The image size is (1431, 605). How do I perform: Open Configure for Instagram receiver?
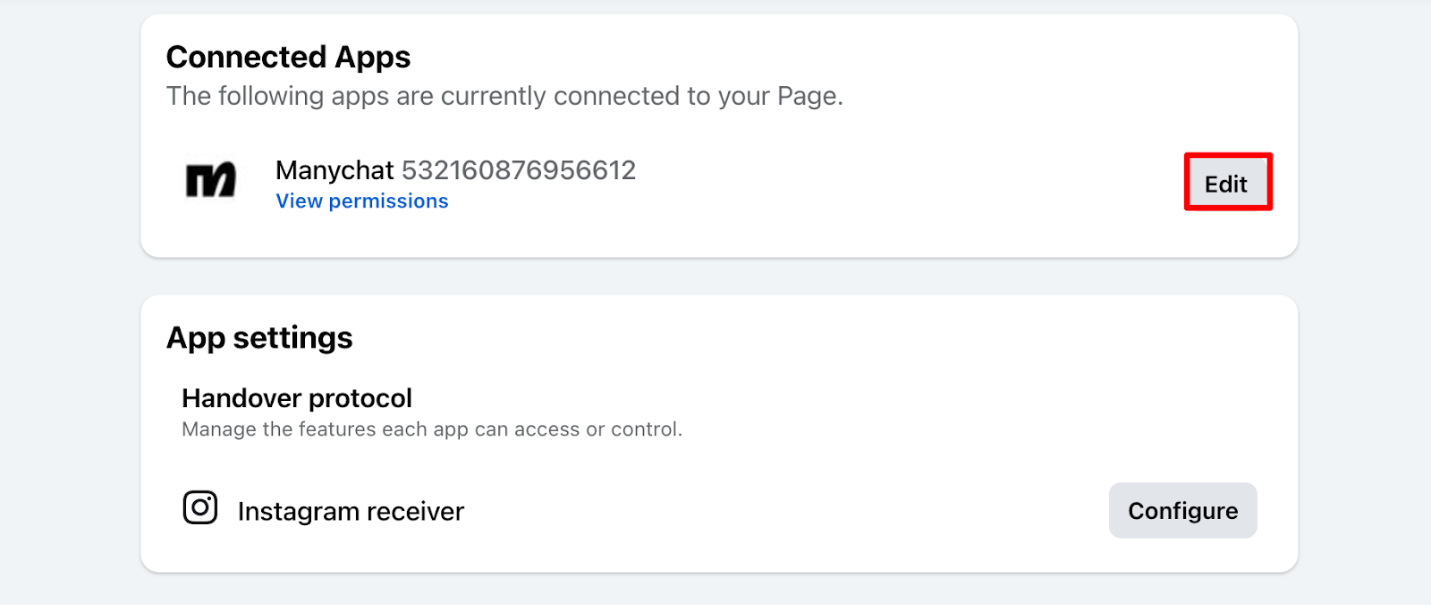pos(1182,511)
